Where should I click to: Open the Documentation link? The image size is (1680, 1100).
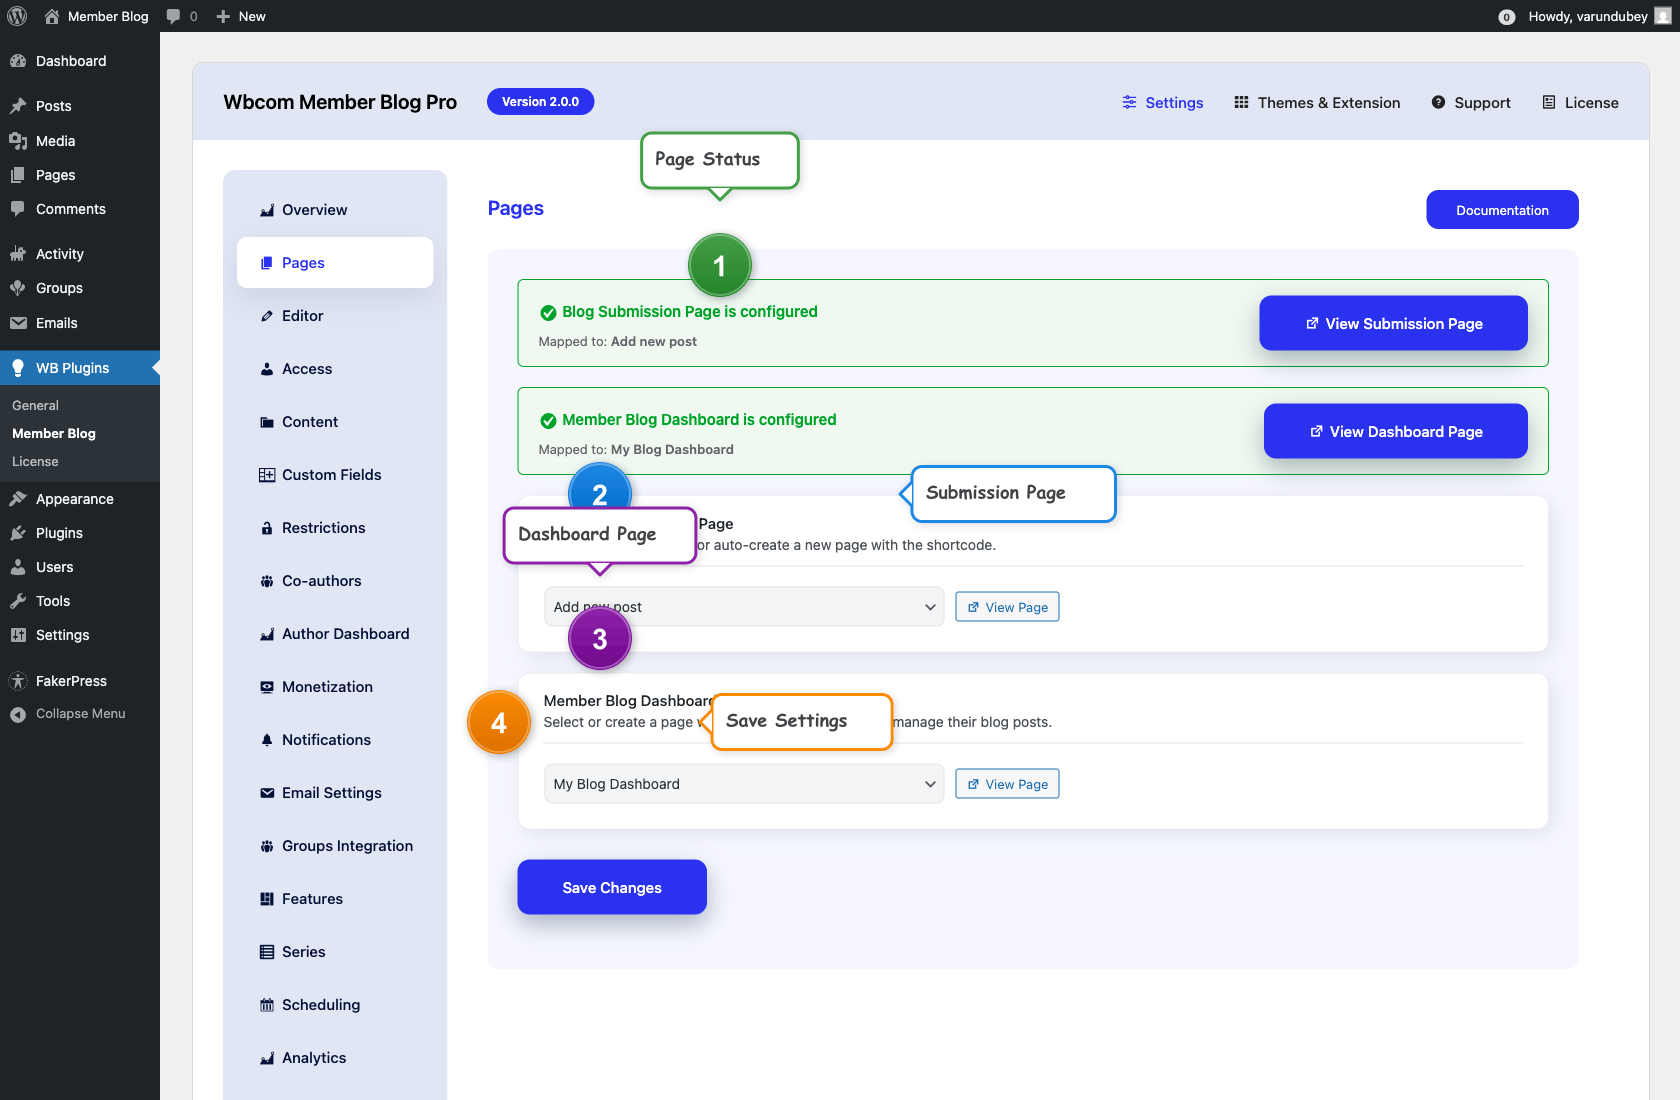(1502, 209)
